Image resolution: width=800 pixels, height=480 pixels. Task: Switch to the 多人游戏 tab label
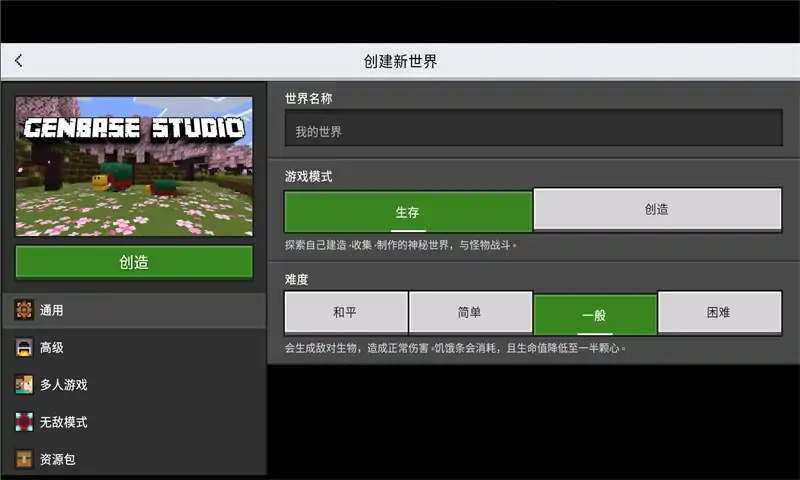coord(64,385)
